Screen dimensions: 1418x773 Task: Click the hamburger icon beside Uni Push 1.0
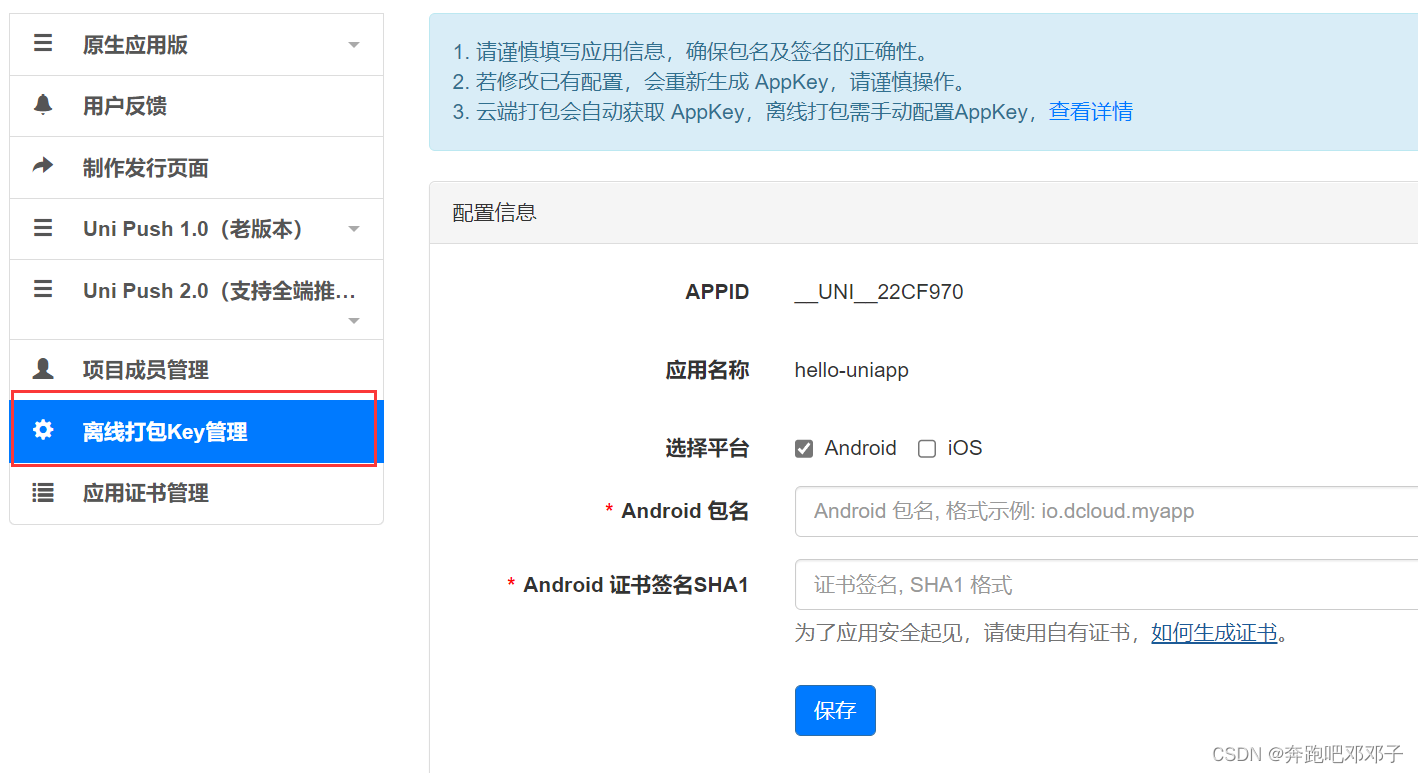43,228
